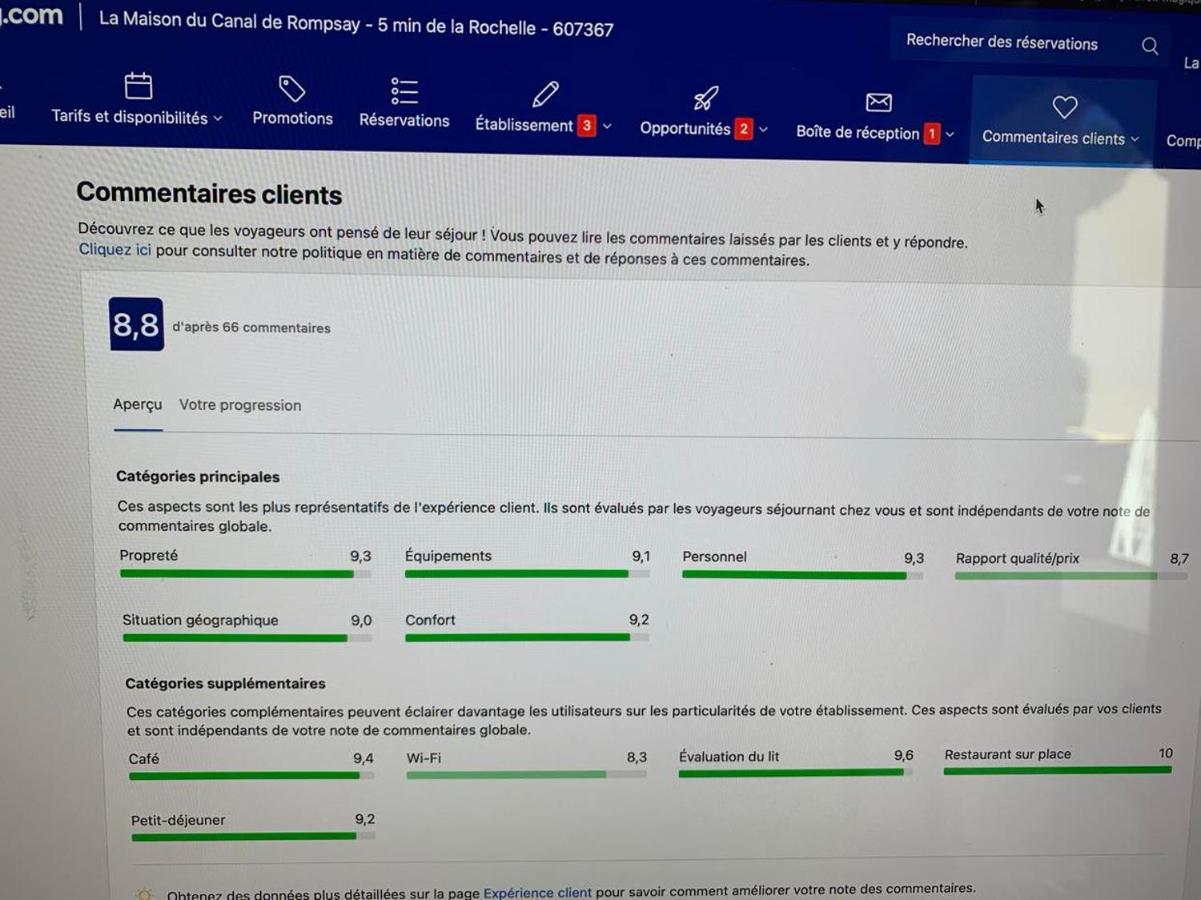
Task: Click the rocket icon for Opportunités
Action: point(706,98)
